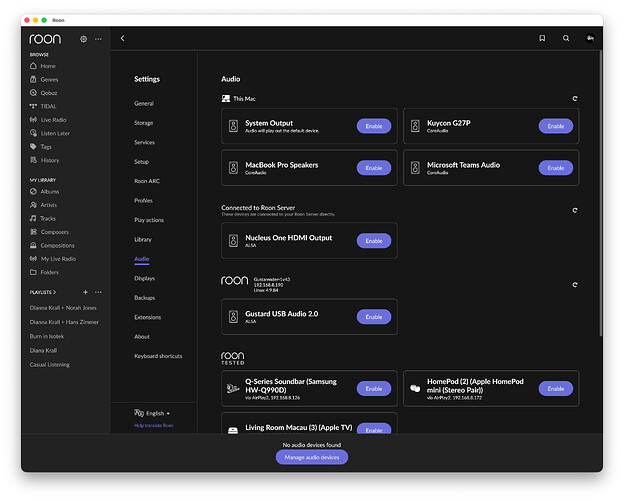The height and width of the screenshot is (500, 624).
Task: Open the bookmarks icon in top bar
Action: [x=542, y=38]
